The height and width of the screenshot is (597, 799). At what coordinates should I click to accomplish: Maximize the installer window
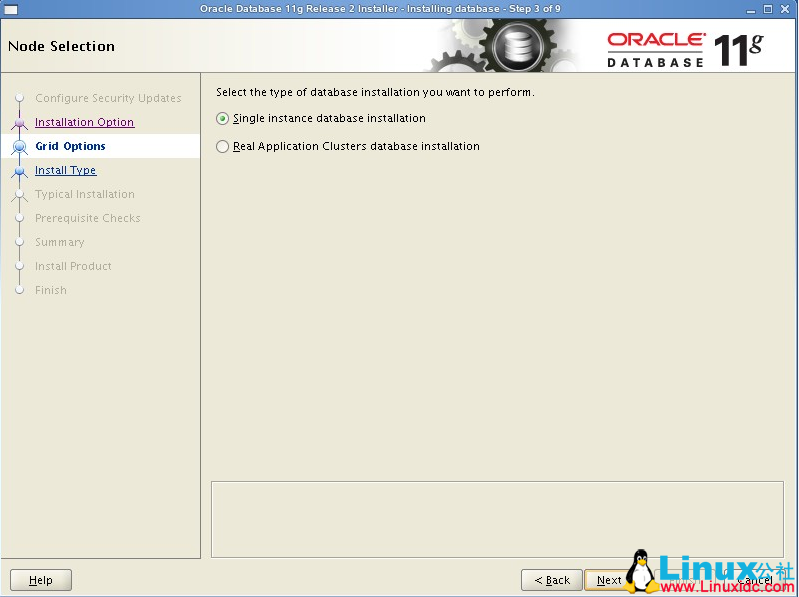767,9
